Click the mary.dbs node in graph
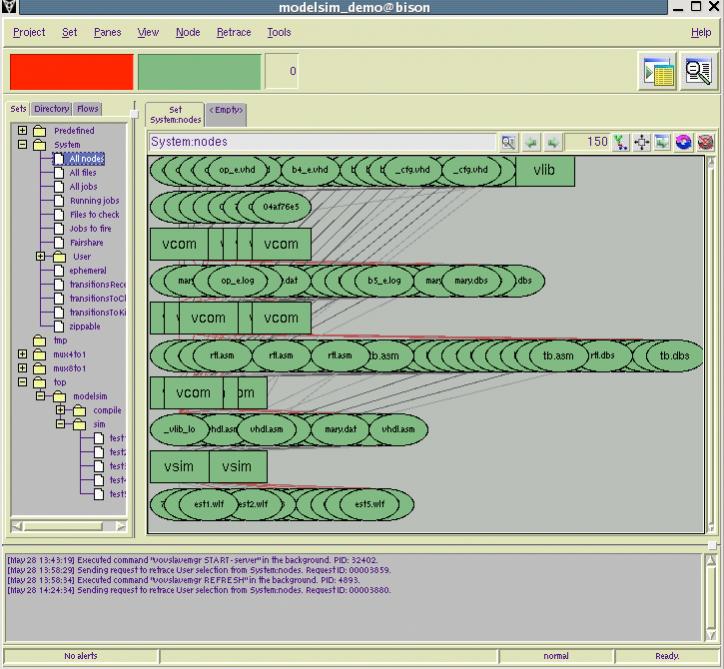724x669 pixels. (x=471, y=281)
